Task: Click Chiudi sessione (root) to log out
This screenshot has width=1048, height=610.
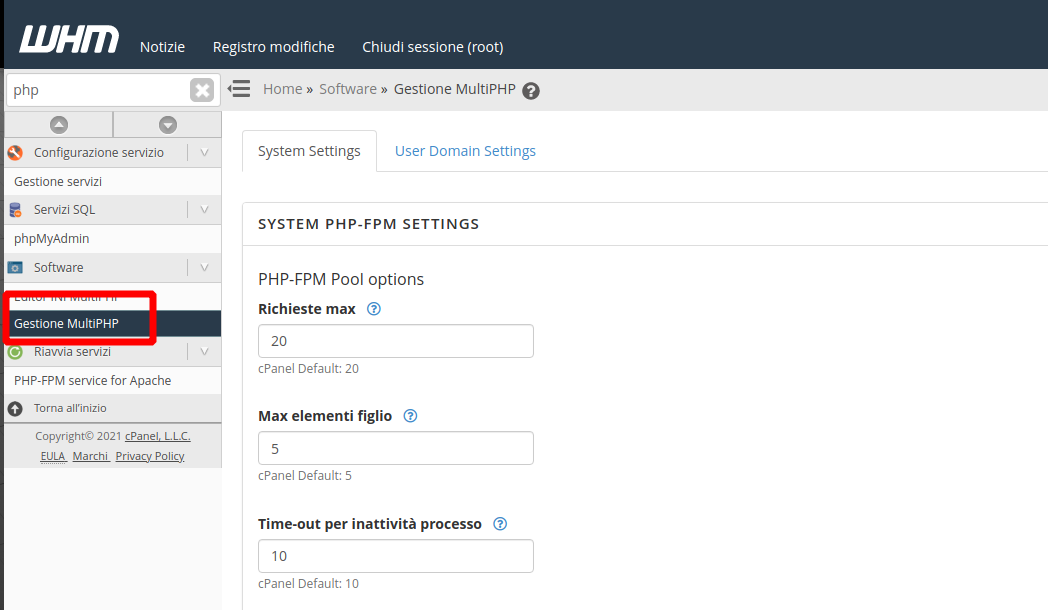Action: (432, 47)
